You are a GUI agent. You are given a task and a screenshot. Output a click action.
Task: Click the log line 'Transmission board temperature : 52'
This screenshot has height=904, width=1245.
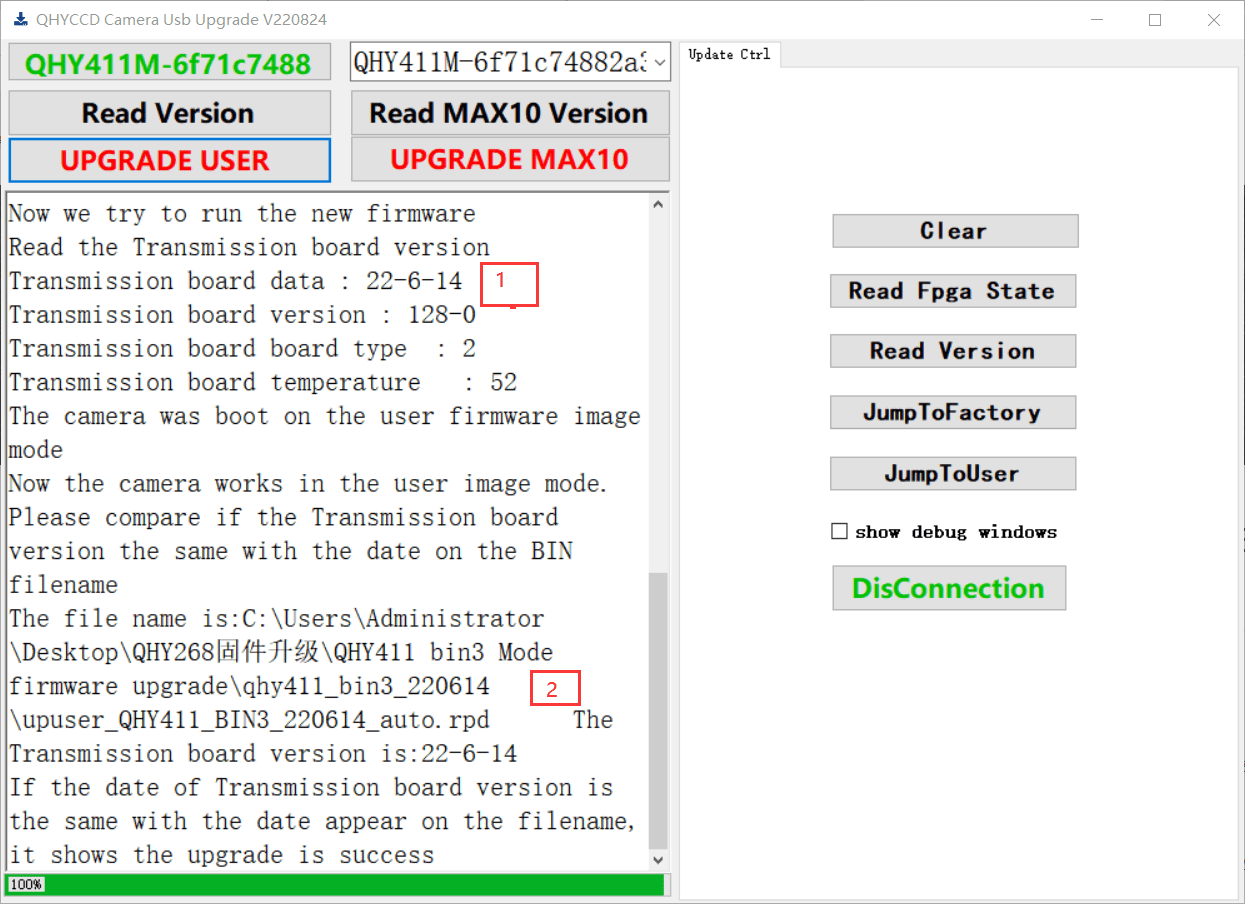click(x=263, y=382)
